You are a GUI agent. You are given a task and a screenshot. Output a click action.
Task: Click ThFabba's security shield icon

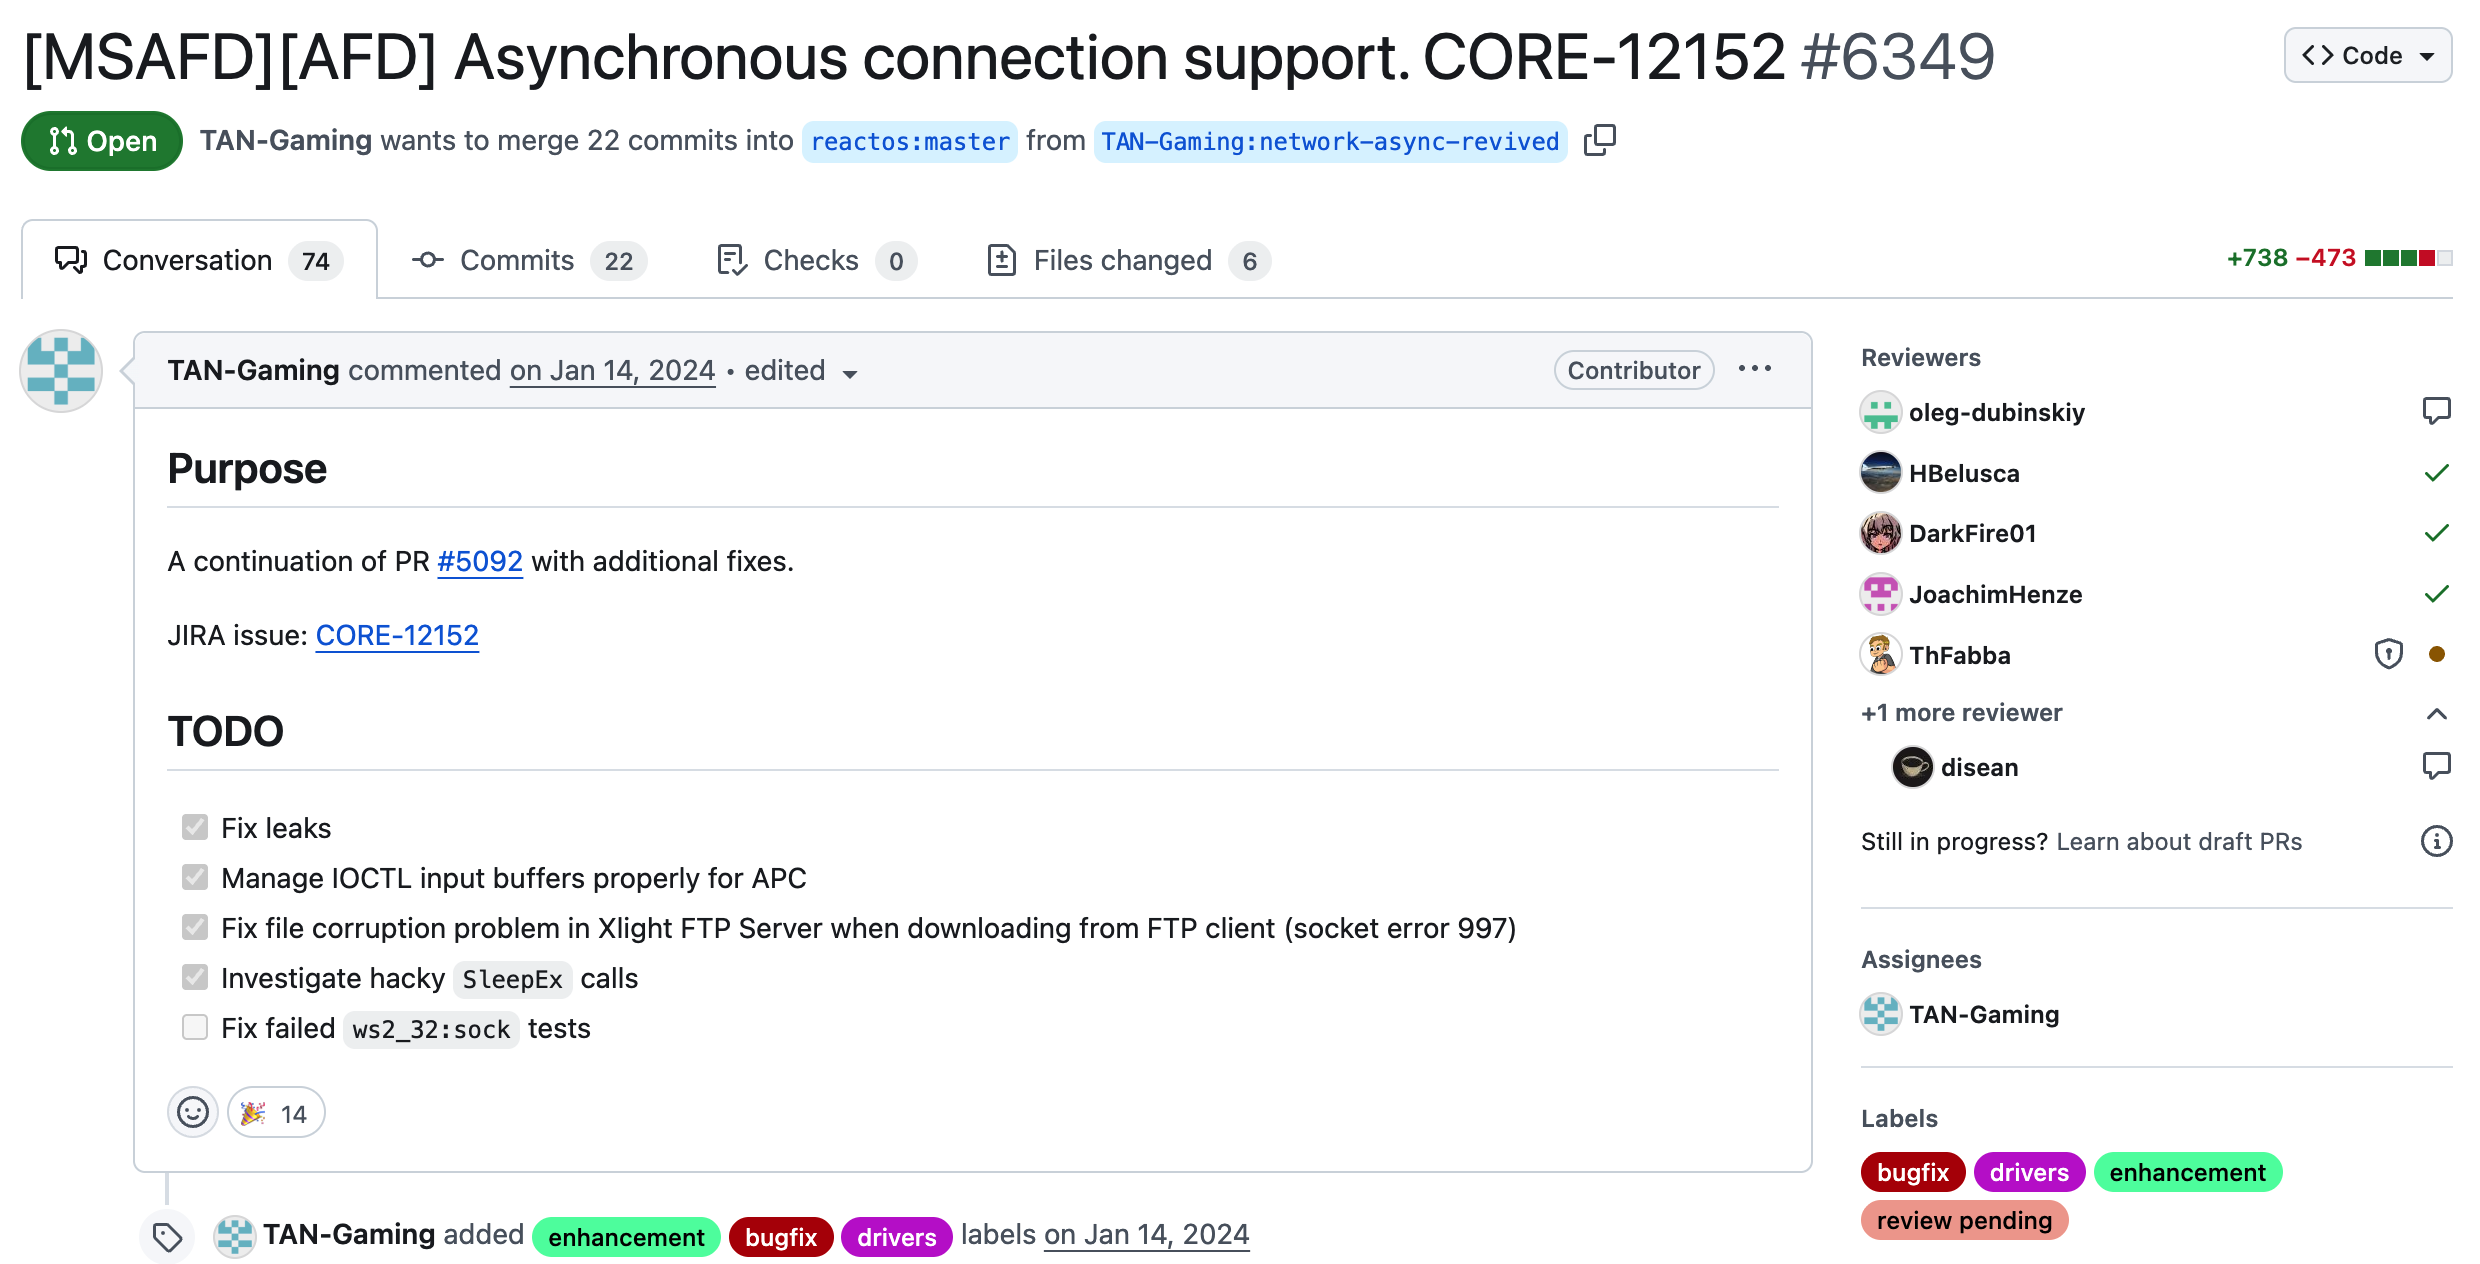[2389, 654]
